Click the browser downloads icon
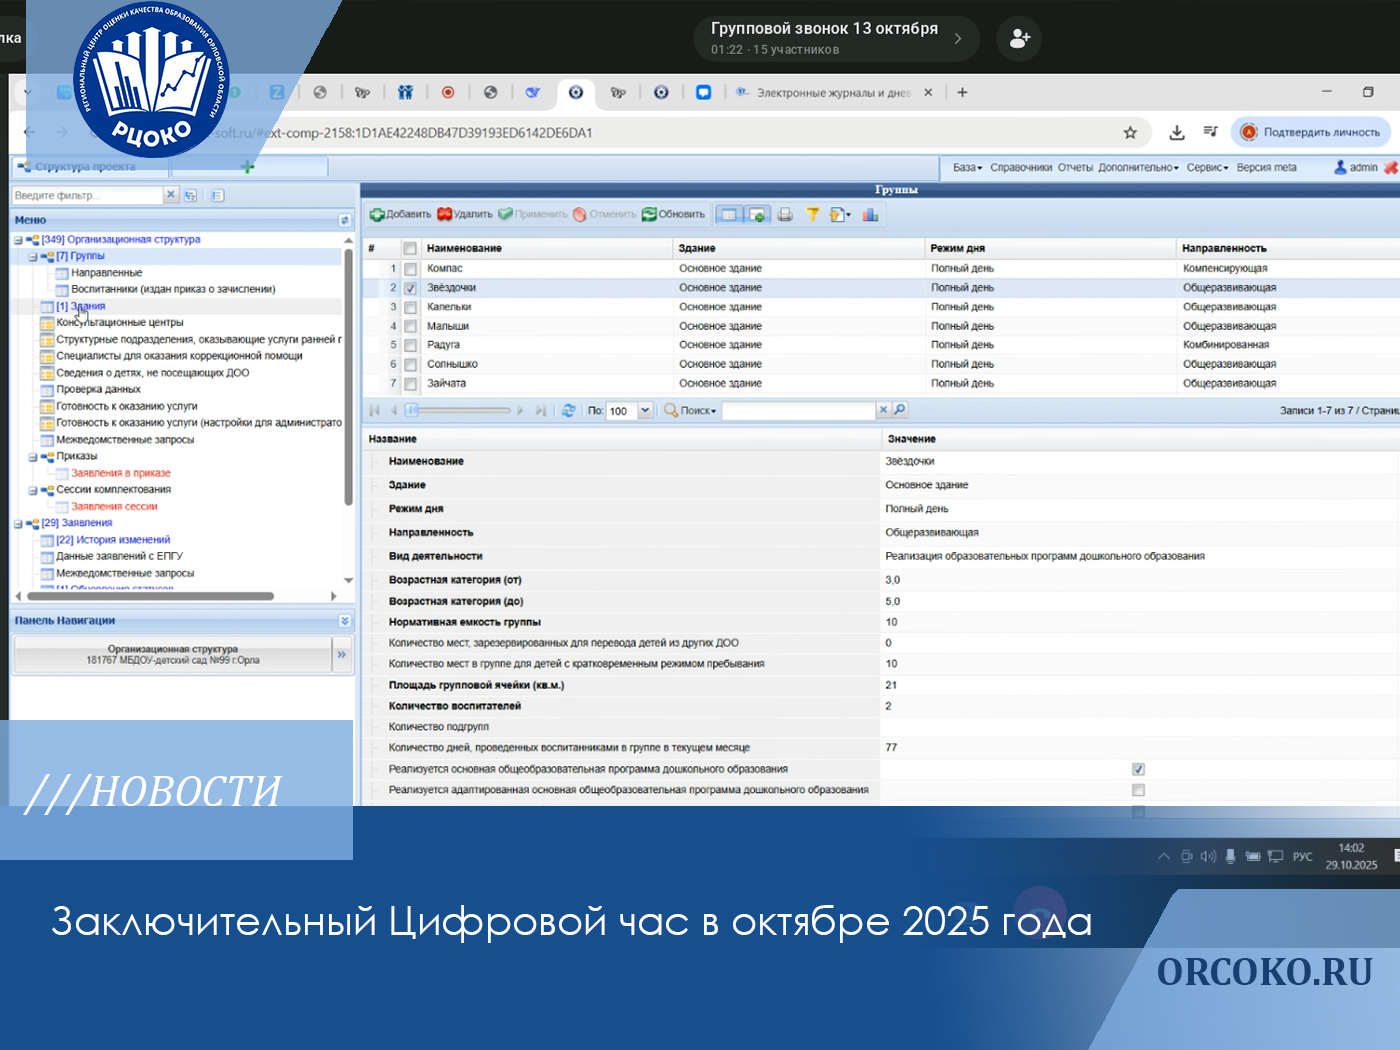The image size is (1400, 1050). point(1177,132)
